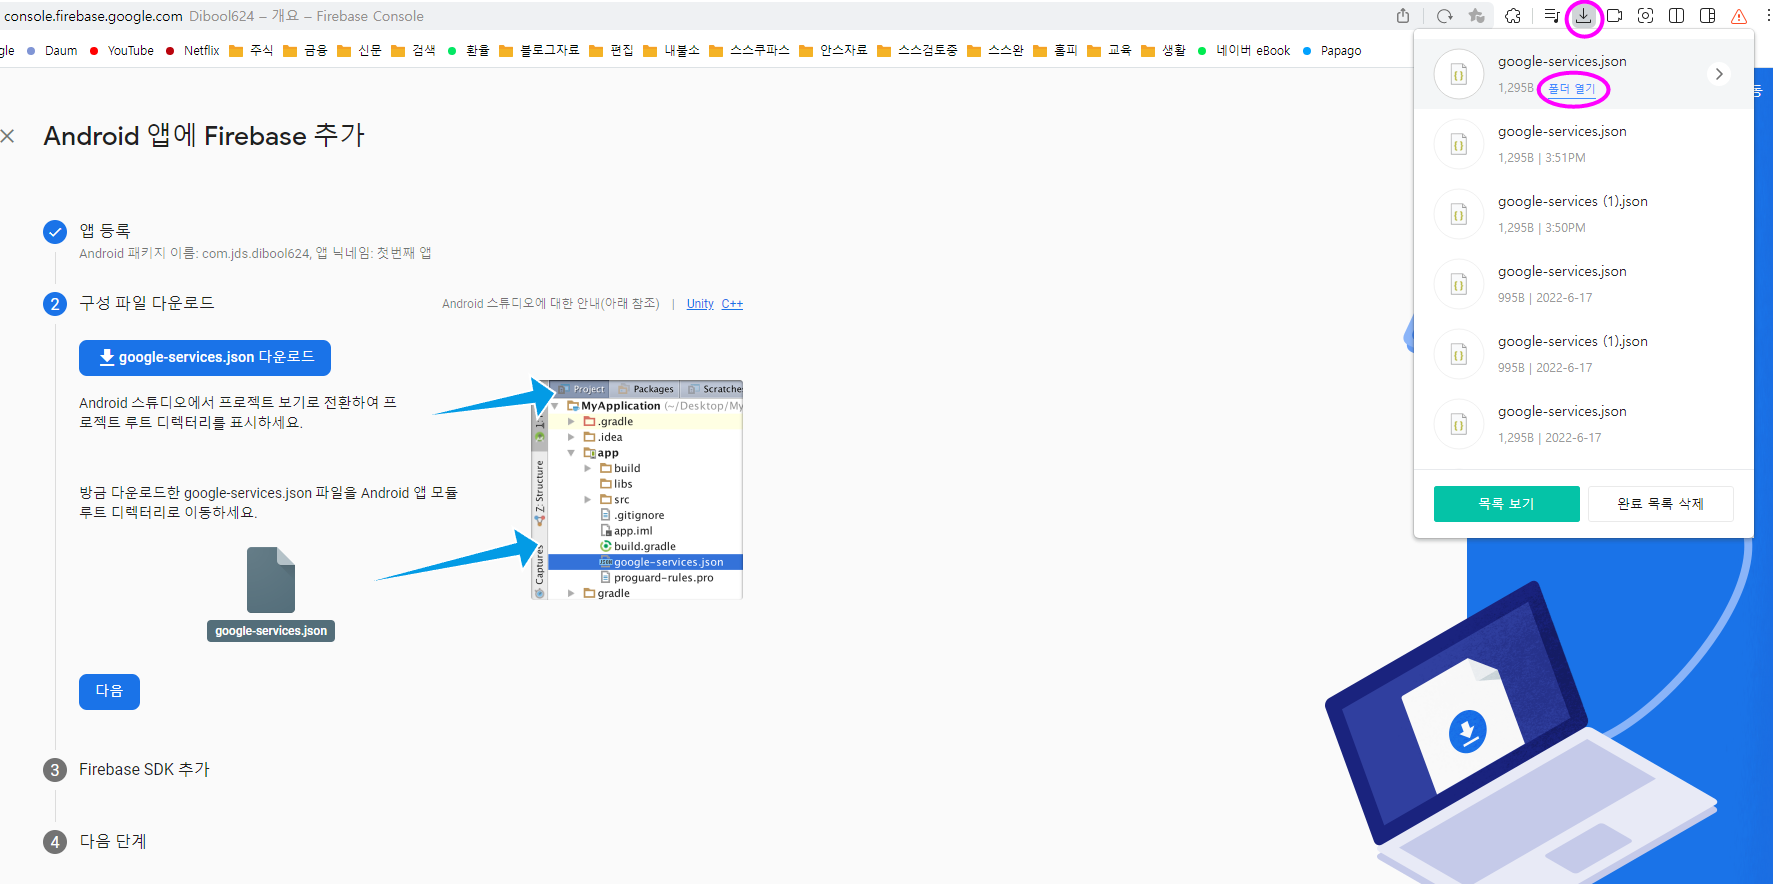Click the bookmark star icon

tap(1476, 16)
